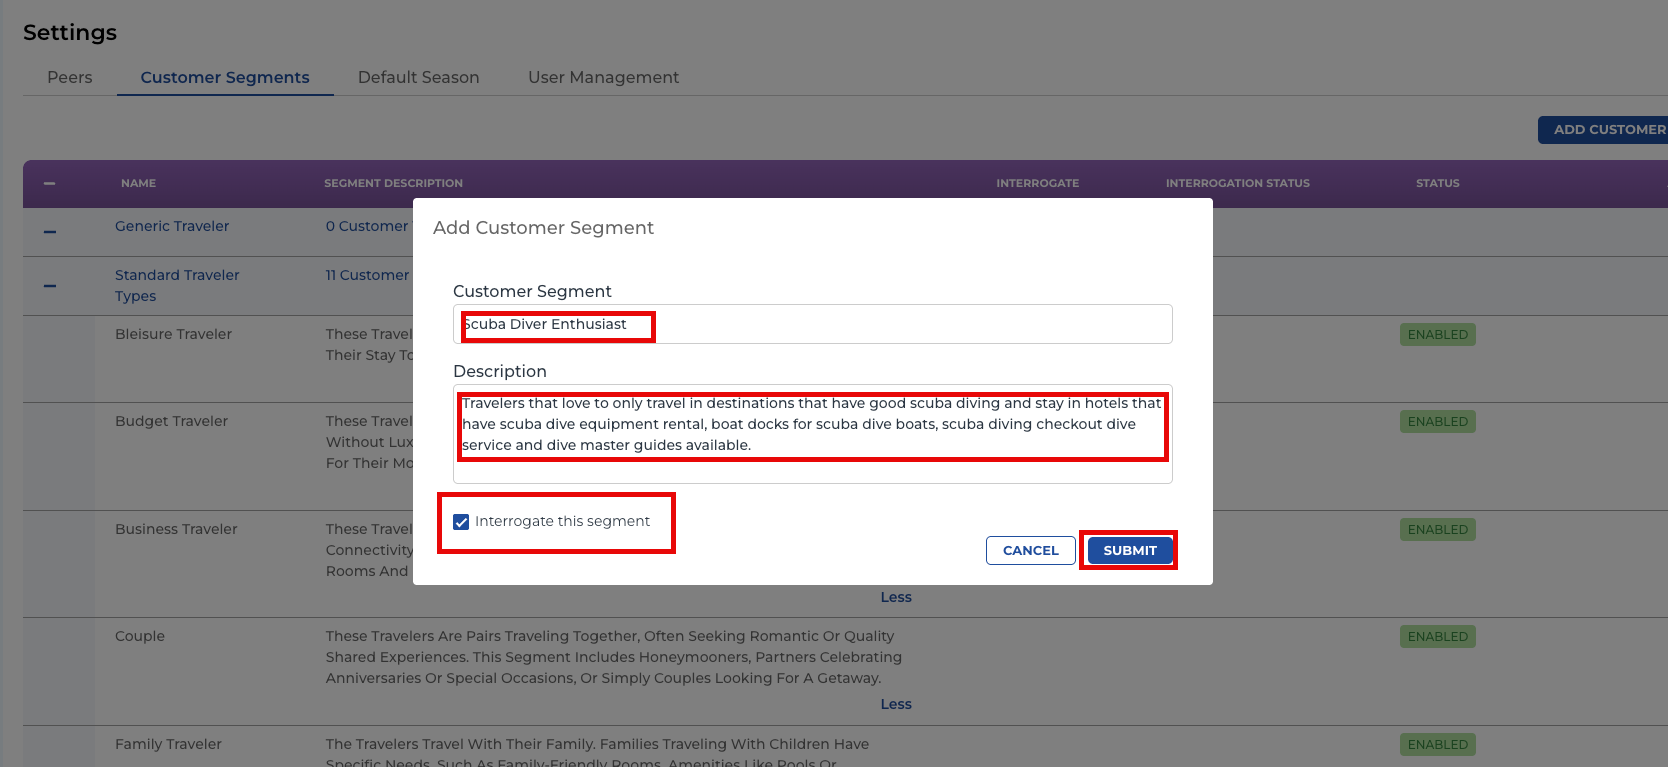Uncheck the Interrogate this segment checkbox
1668x767 pixels.
point(461,522)
